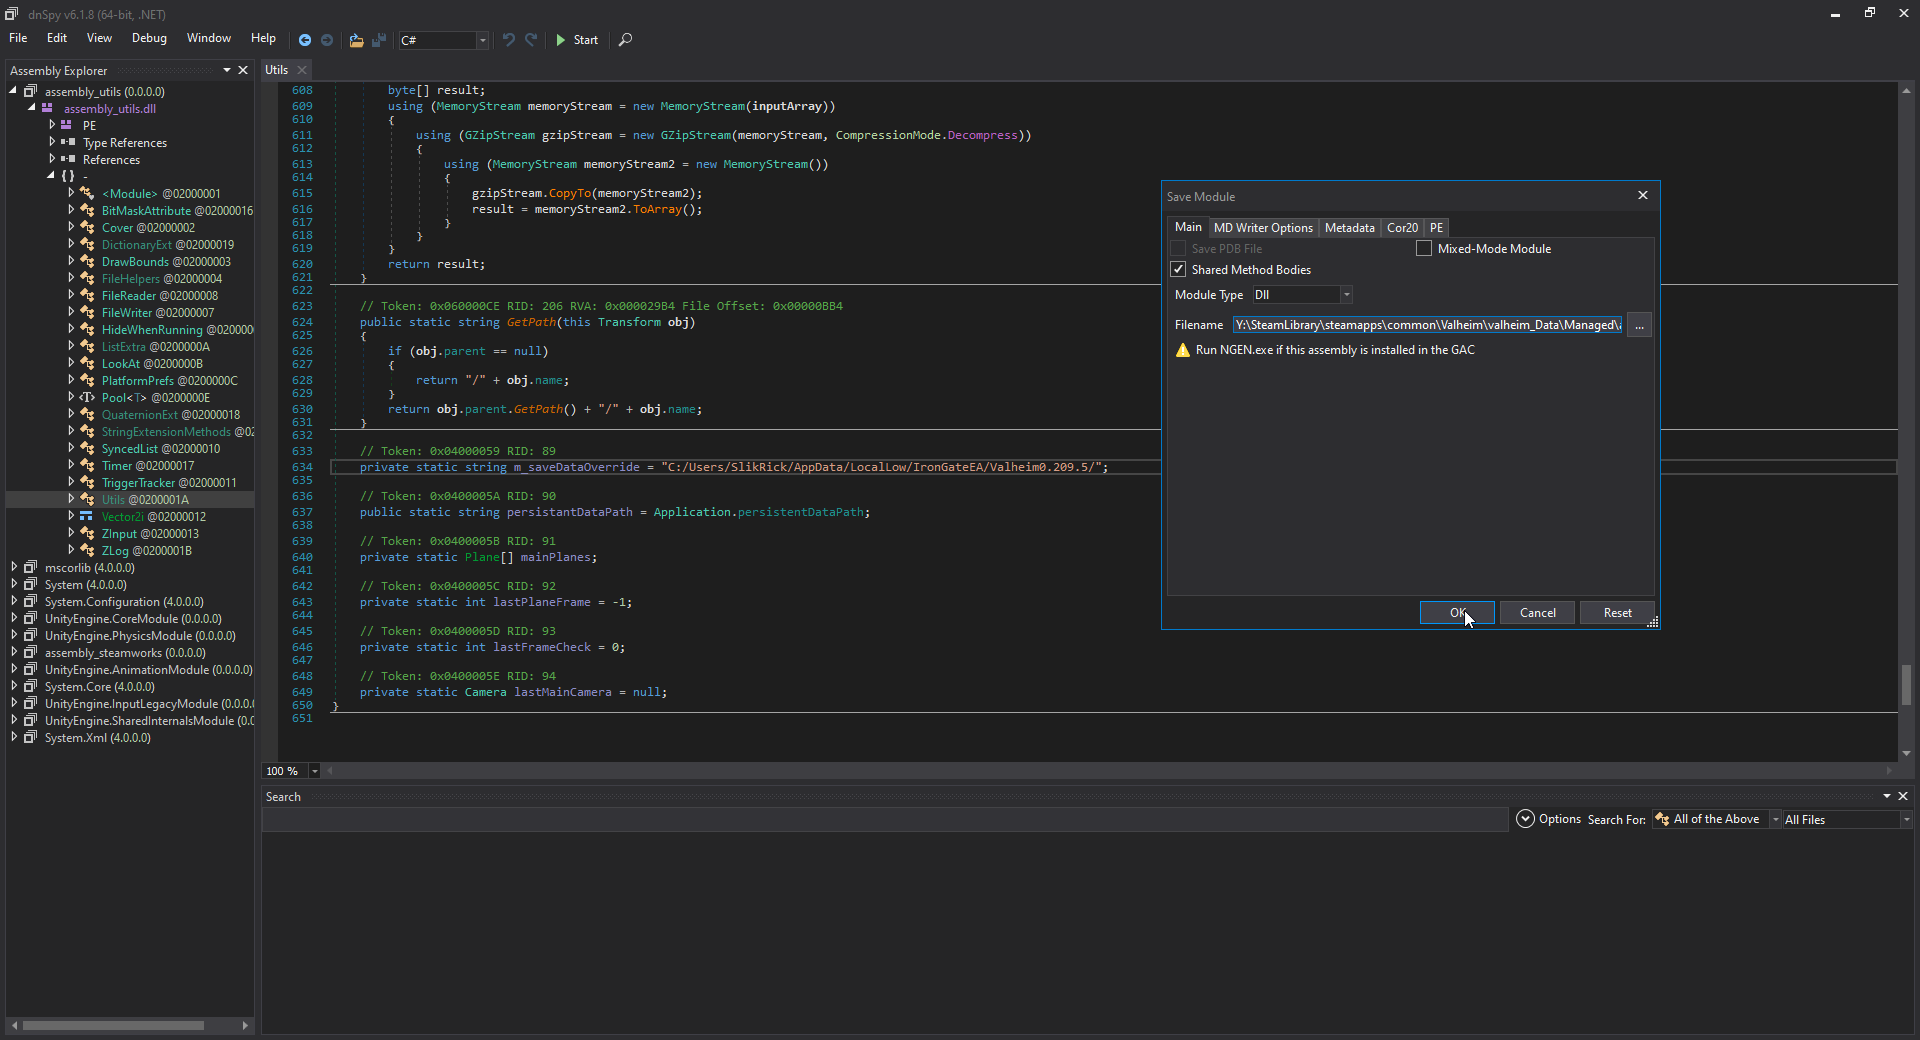This screenshot has height=1040, width=1920.
Task: Expand the mscorlib assembly node
Action: tap(14, 568)
